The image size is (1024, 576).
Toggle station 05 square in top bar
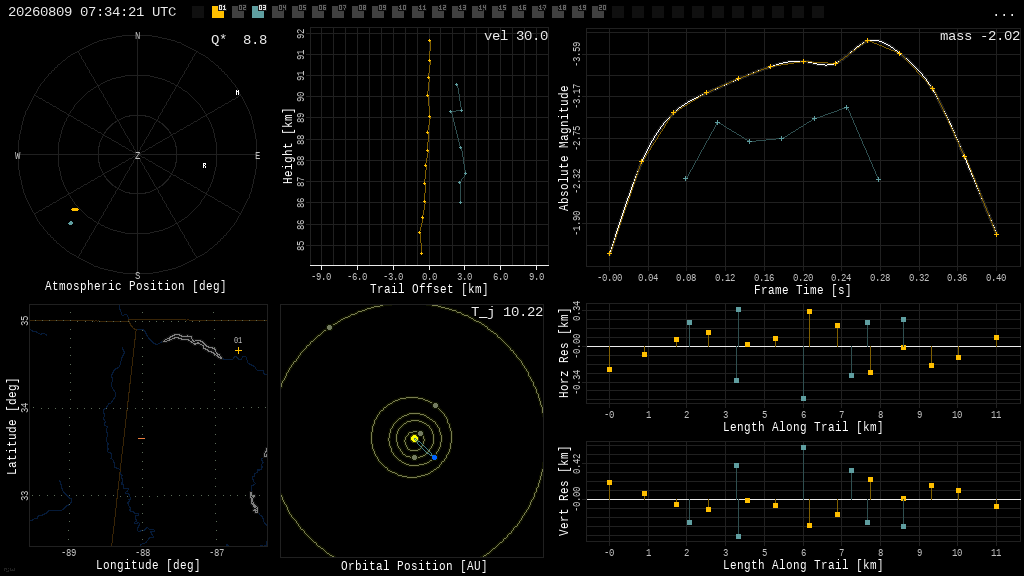[x=298, y=12]
